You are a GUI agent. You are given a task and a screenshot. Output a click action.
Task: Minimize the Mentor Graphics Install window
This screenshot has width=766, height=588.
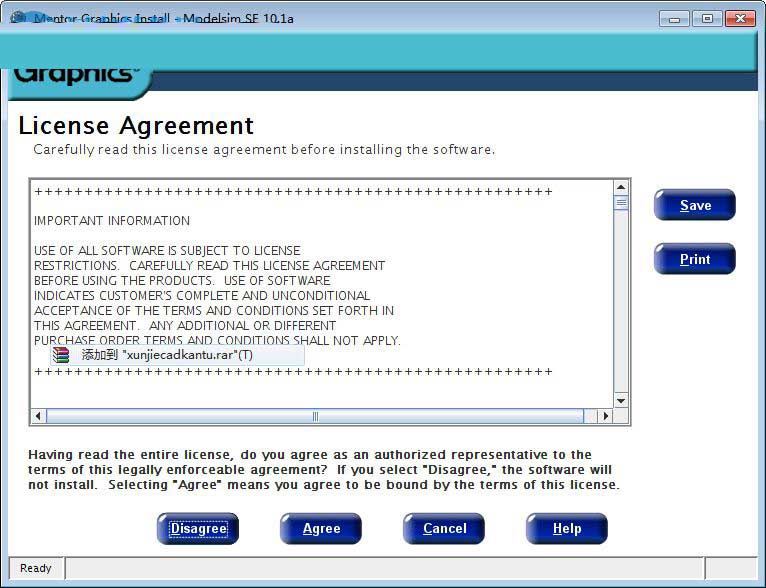point(674,19)
